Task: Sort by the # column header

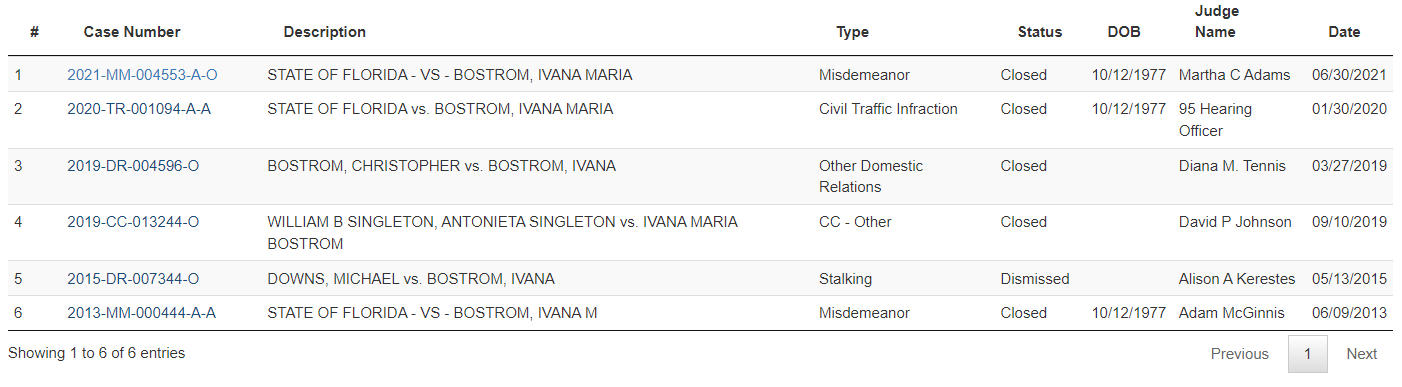Action: click(x=34, y=32)
